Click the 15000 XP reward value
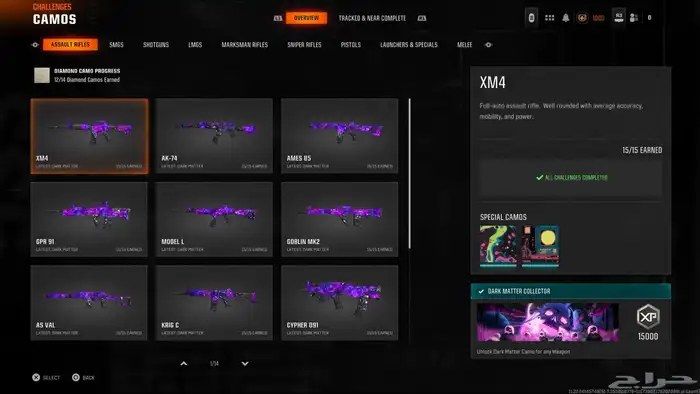This screenshot has width=700, height=394. point(648,336)
